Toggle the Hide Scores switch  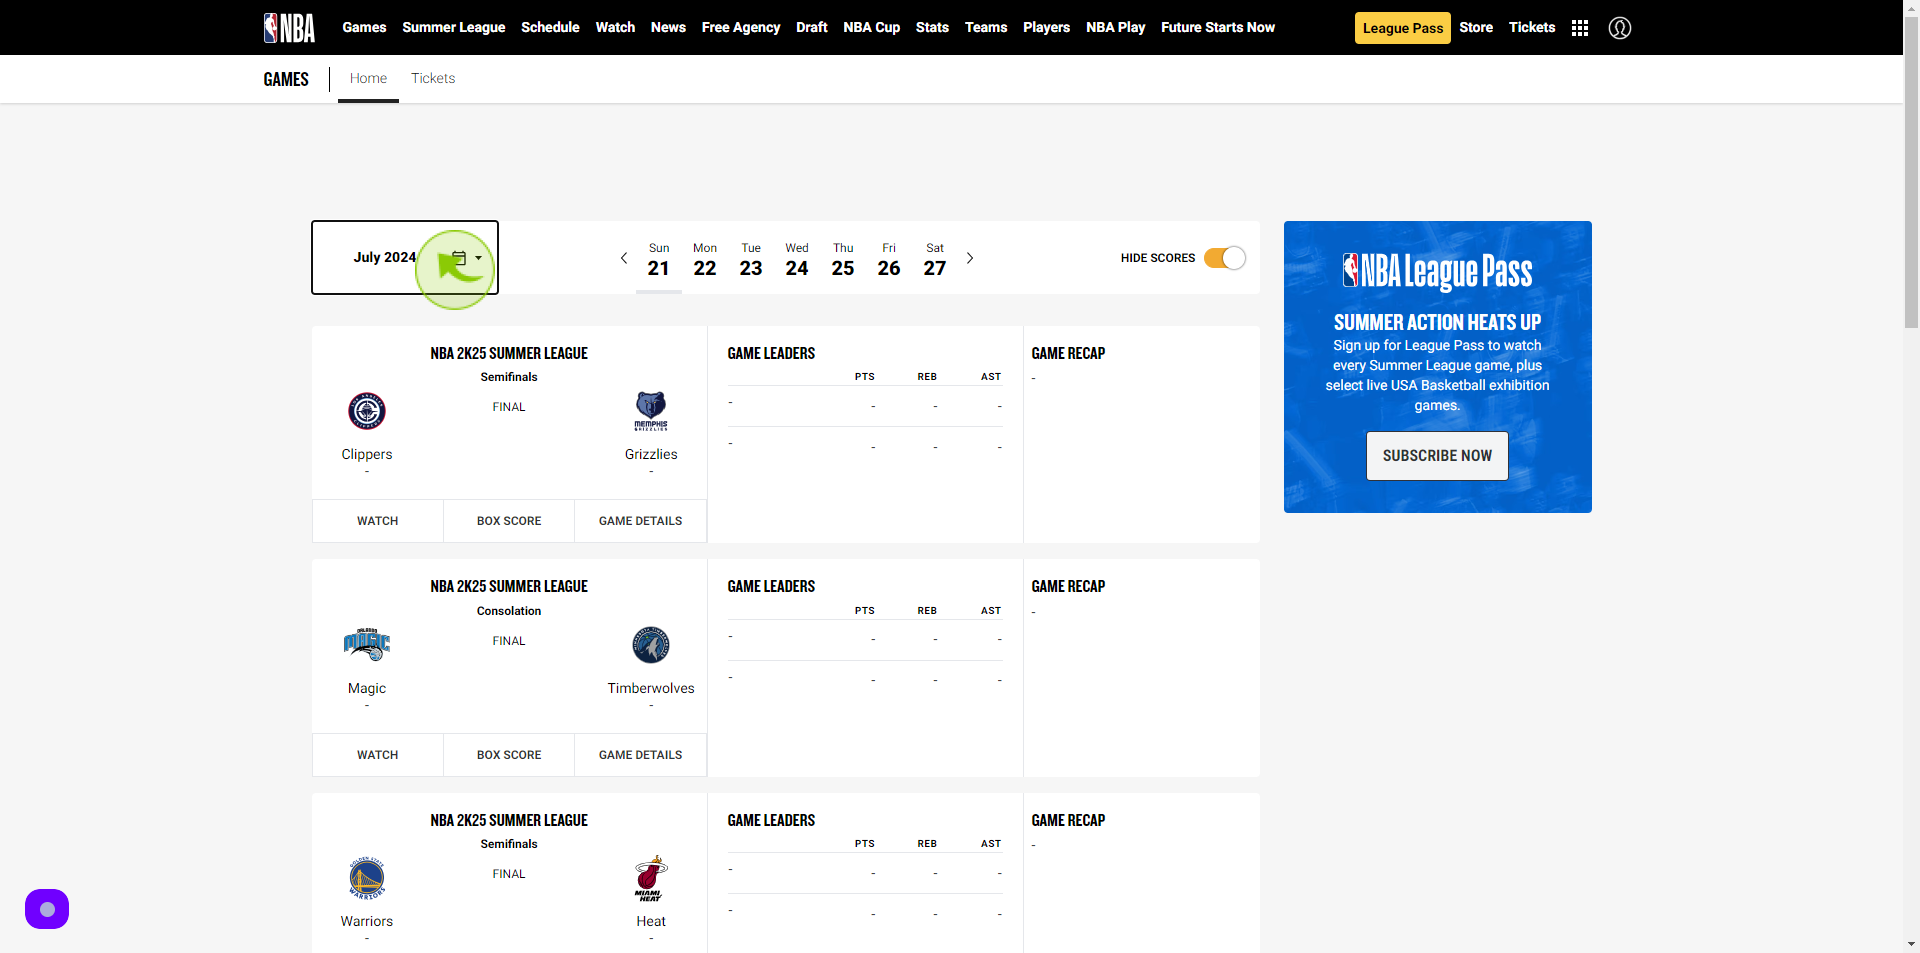(x=1224, y=258)
